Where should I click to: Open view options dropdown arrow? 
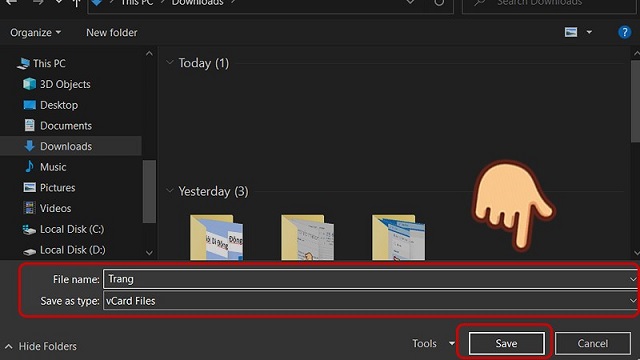589,32
